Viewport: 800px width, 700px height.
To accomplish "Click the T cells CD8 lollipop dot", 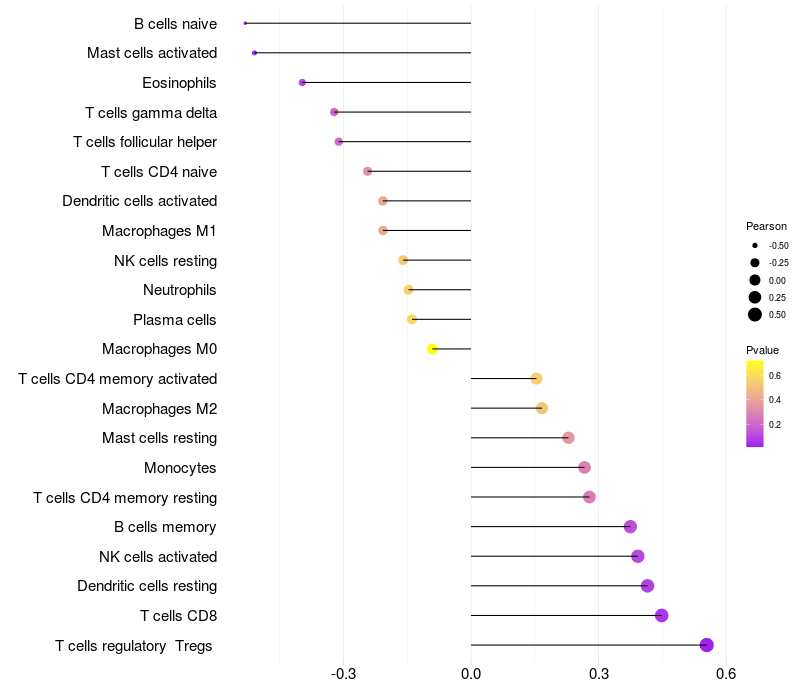I will tap(662, 615).
